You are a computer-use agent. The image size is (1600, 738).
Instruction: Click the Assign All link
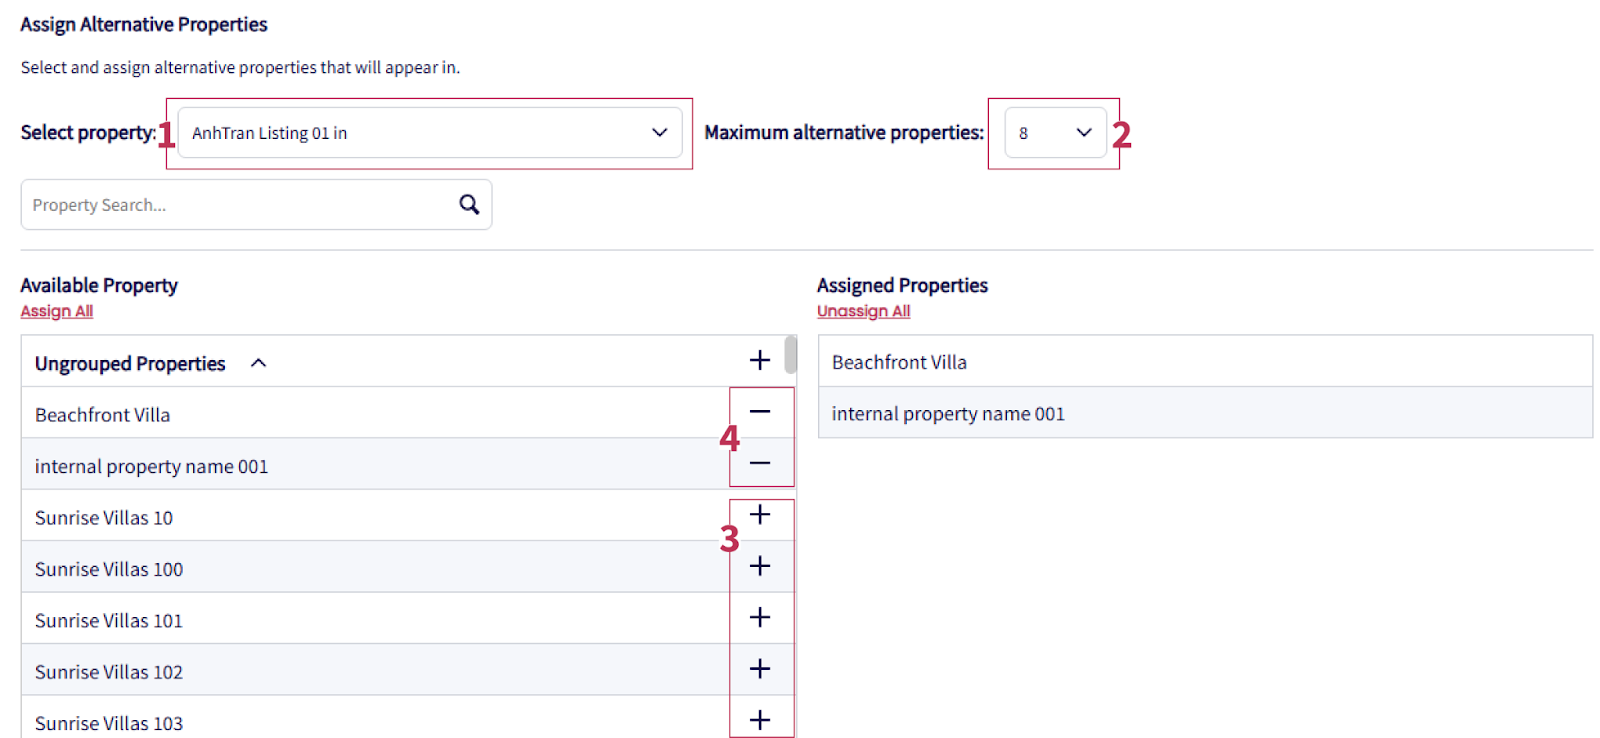[x=57, y=311]
